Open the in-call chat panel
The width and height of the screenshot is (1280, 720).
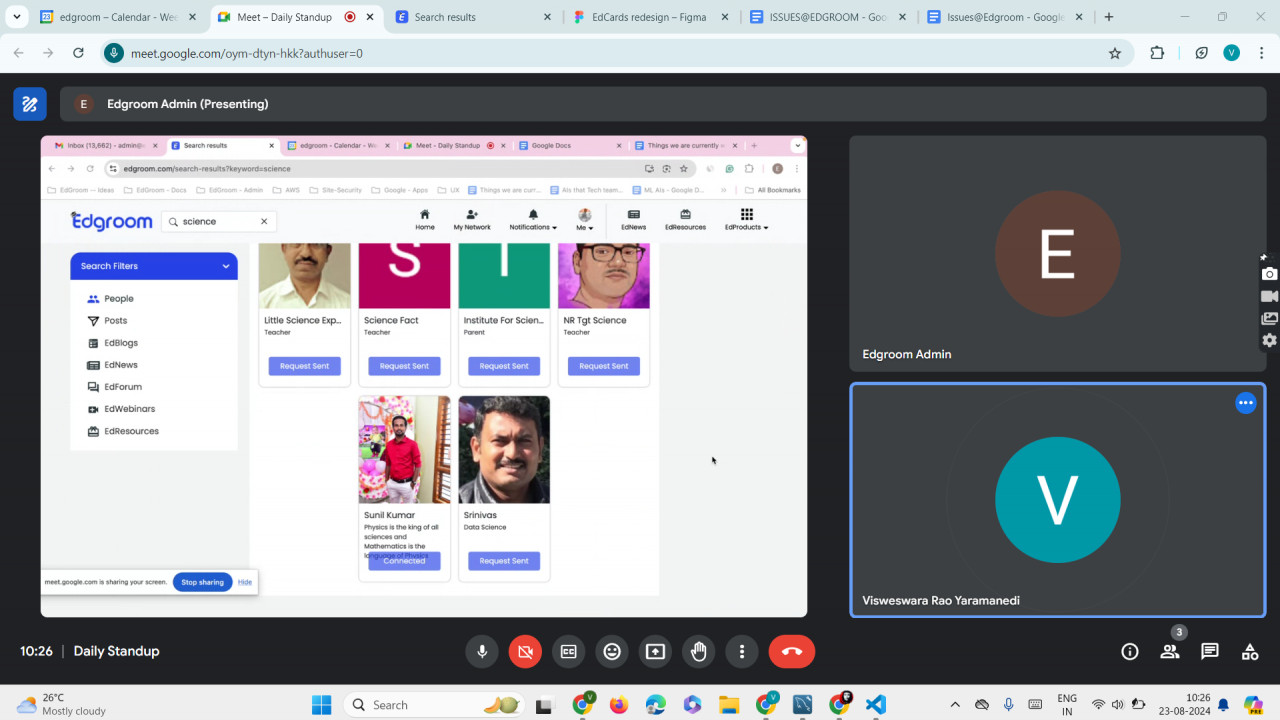click(1210, 652)
